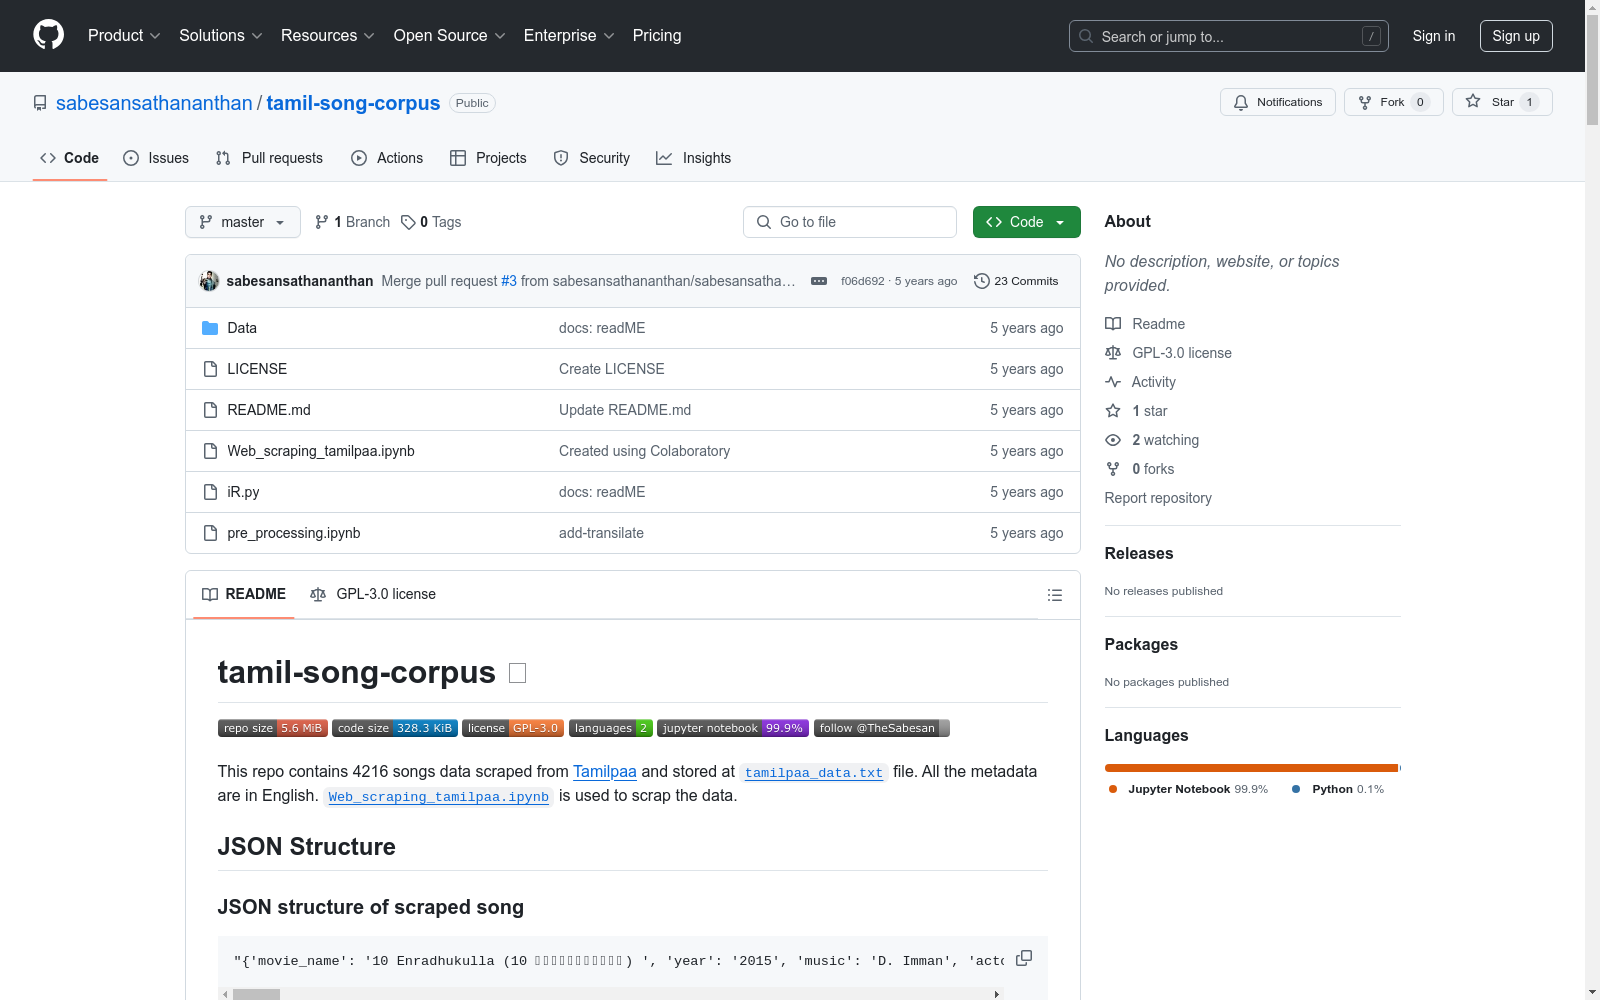Expand the Enterprise menu
The width and height of the screenshot is (1600, 1000).
click(569, 36)
